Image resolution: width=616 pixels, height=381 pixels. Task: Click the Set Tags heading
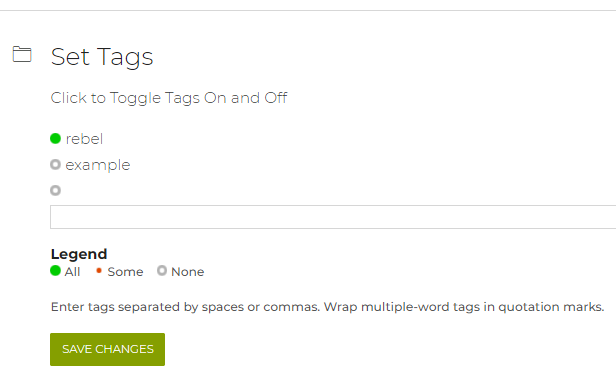[x=102, y=57]
